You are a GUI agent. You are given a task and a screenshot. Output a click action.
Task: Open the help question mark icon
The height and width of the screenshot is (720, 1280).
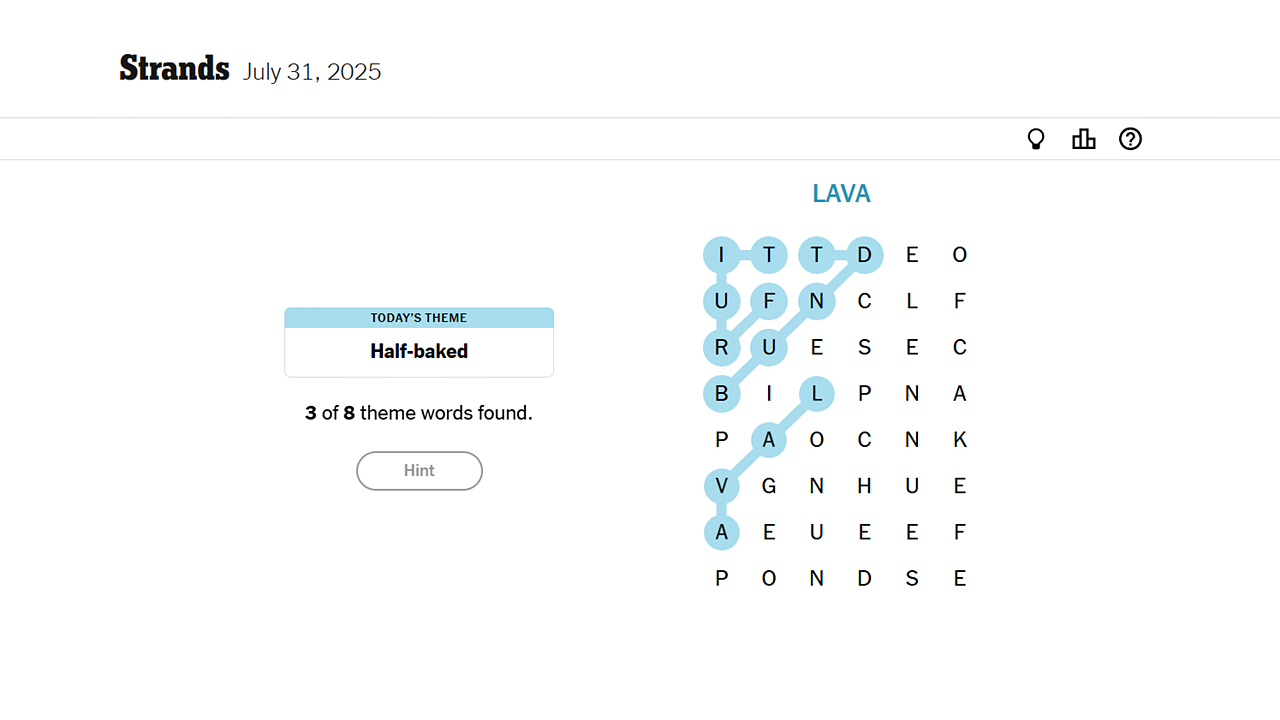[x=1130, y=139]
